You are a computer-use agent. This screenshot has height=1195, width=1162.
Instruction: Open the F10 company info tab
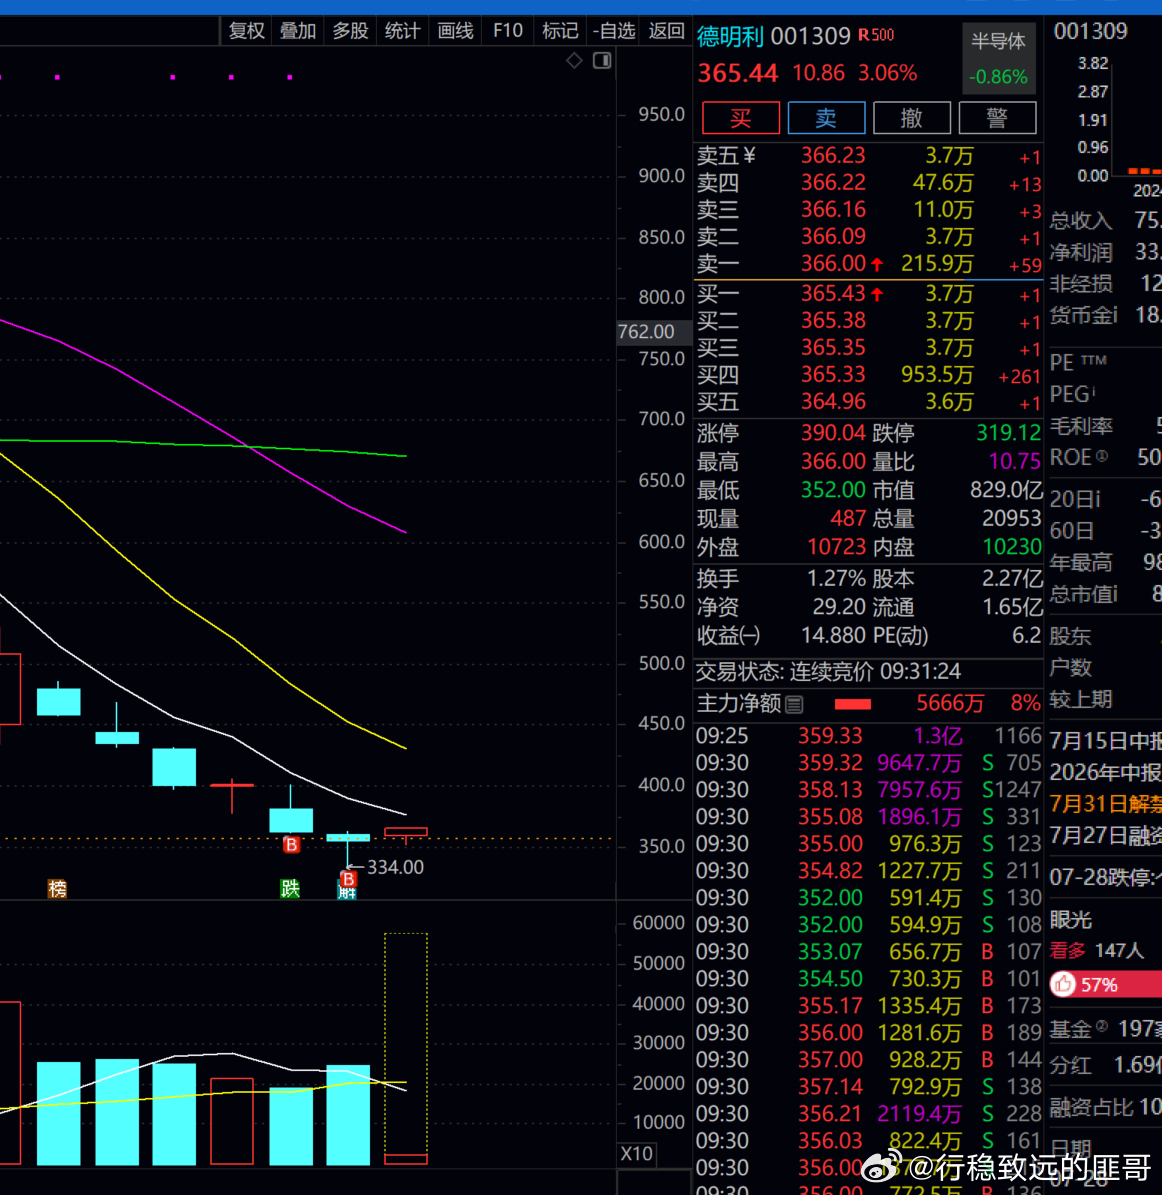point(507,30)
